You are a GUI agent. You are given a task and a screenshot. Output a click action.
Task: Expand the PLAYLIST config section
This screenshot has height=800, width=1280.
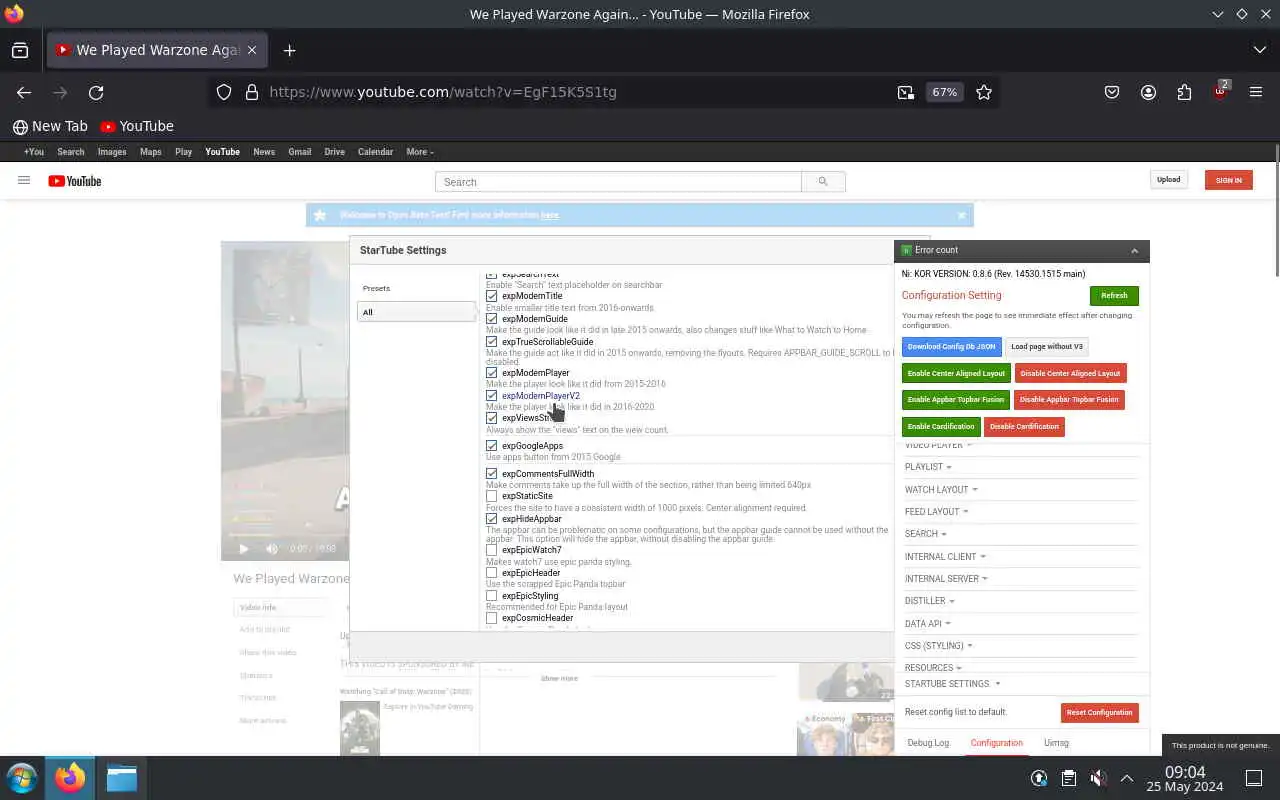(x=928, y=467)
